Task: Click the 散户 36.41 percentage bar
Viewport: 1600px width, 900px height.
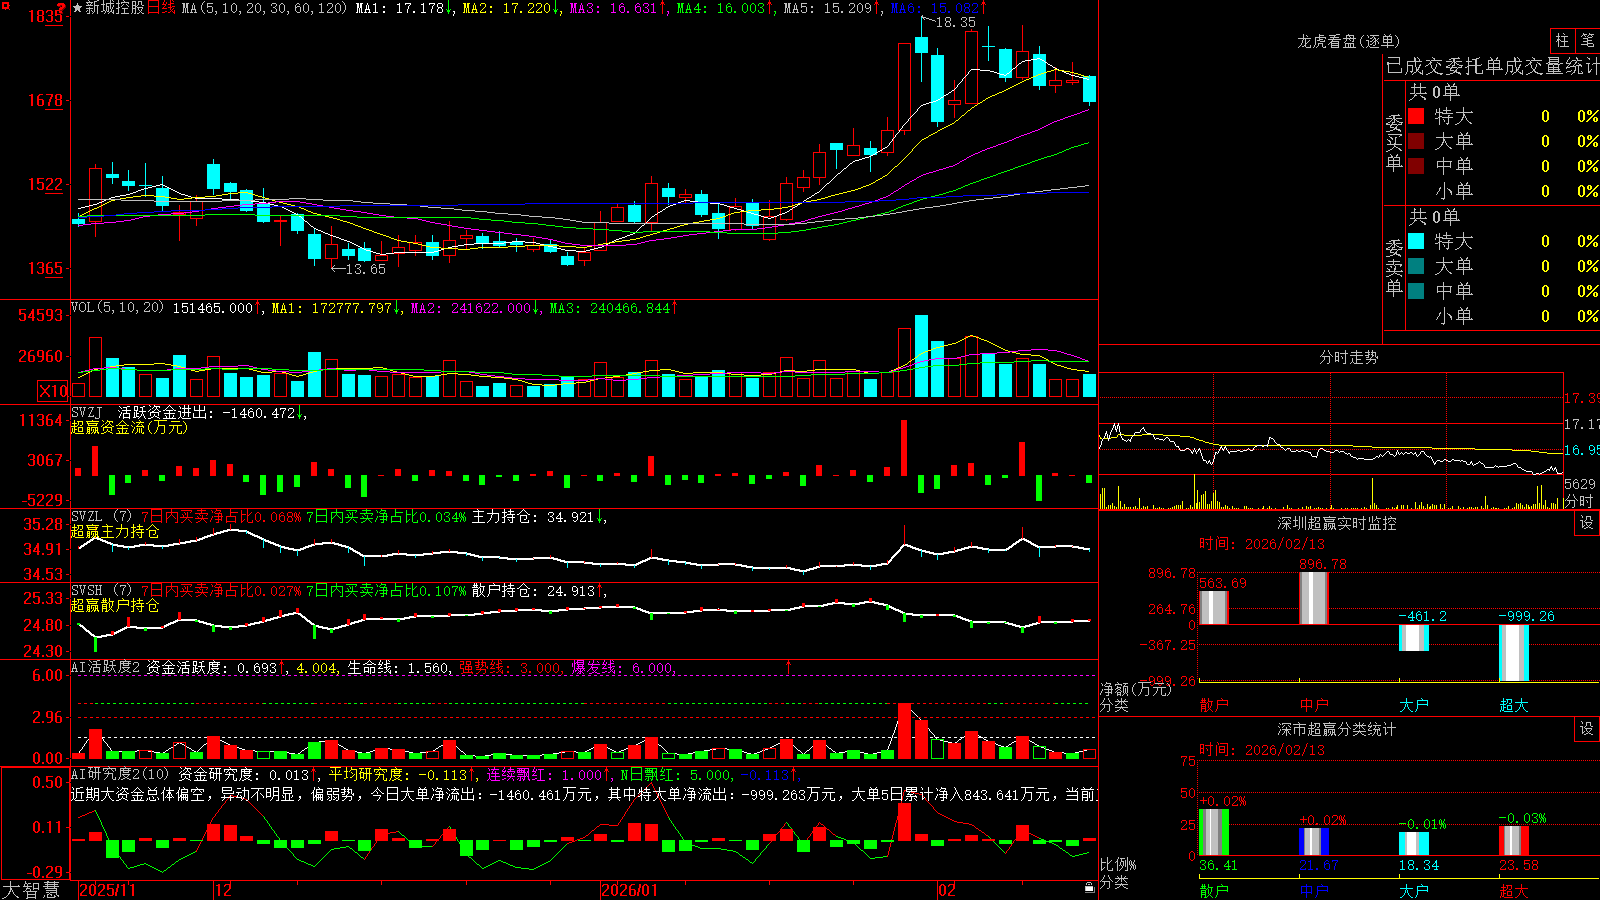Action: (1214, 832)
